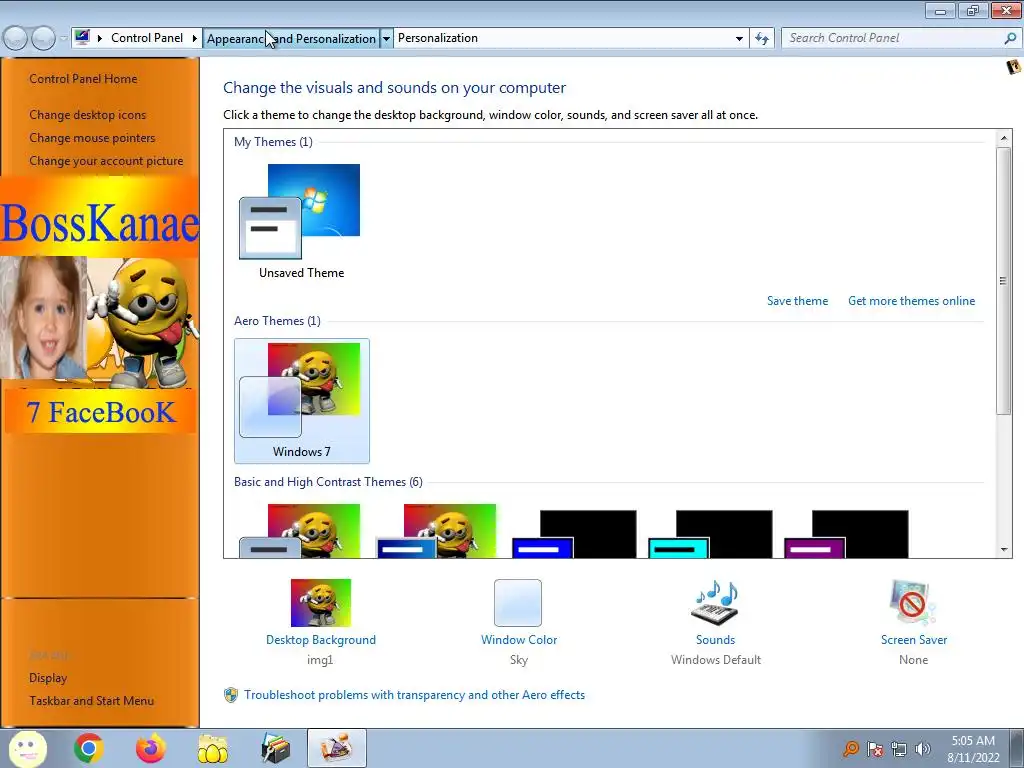Select the high contrast theme with cyan window
The height and width of the screenshot is (768, 1024).
[x=710, y=534]
